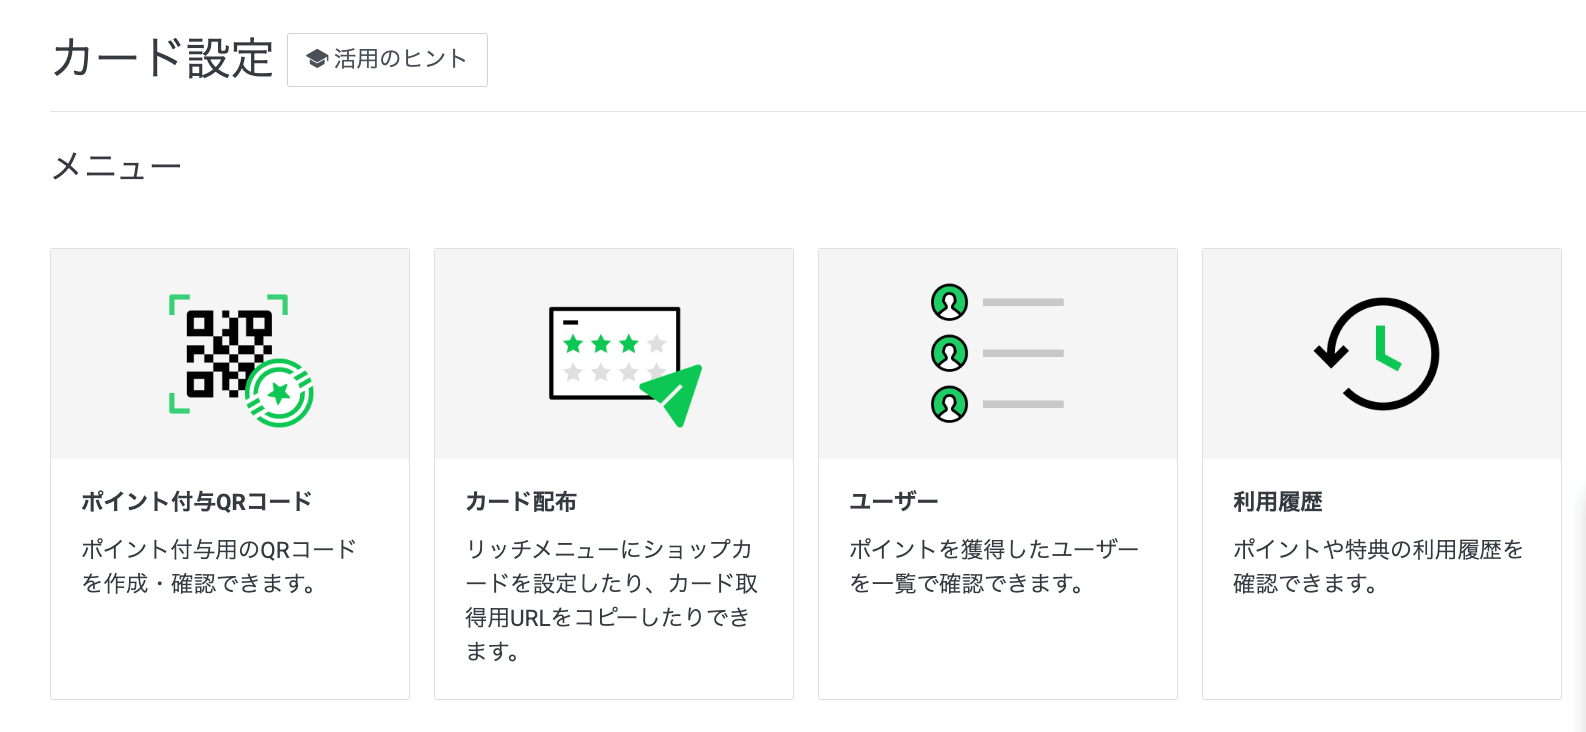Screen dimensions: 1586x732
Task: Click the top user avatar icon
Action: click(949, 301)
